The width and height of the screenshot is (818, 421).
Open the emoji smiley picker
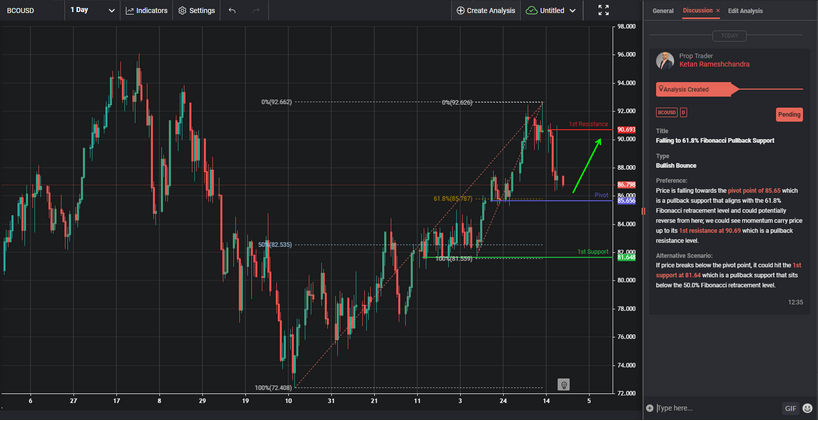(807, 407)
